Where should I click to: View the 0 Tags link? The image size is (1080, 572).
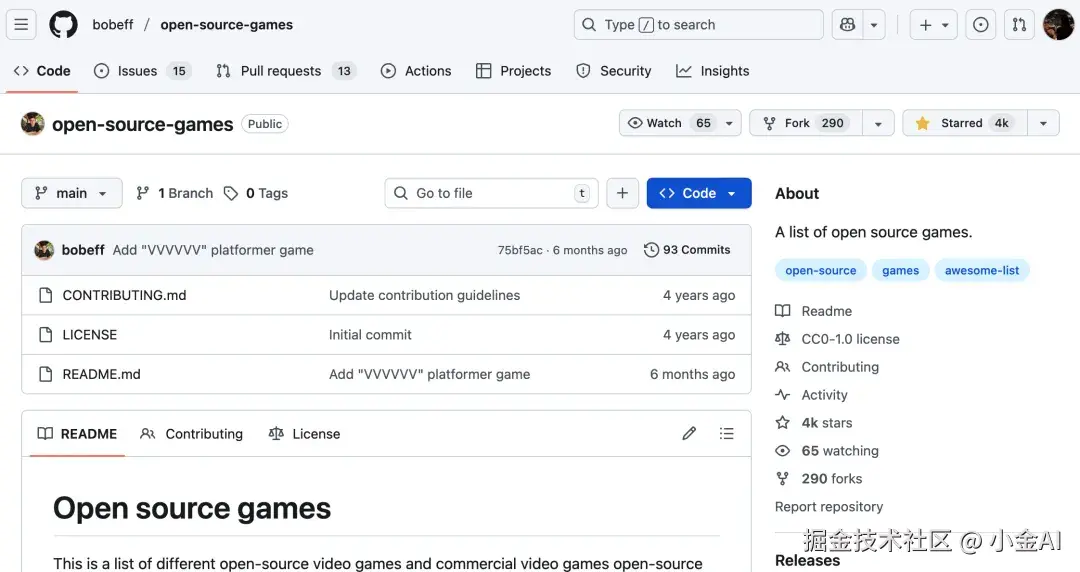[256, 194]
